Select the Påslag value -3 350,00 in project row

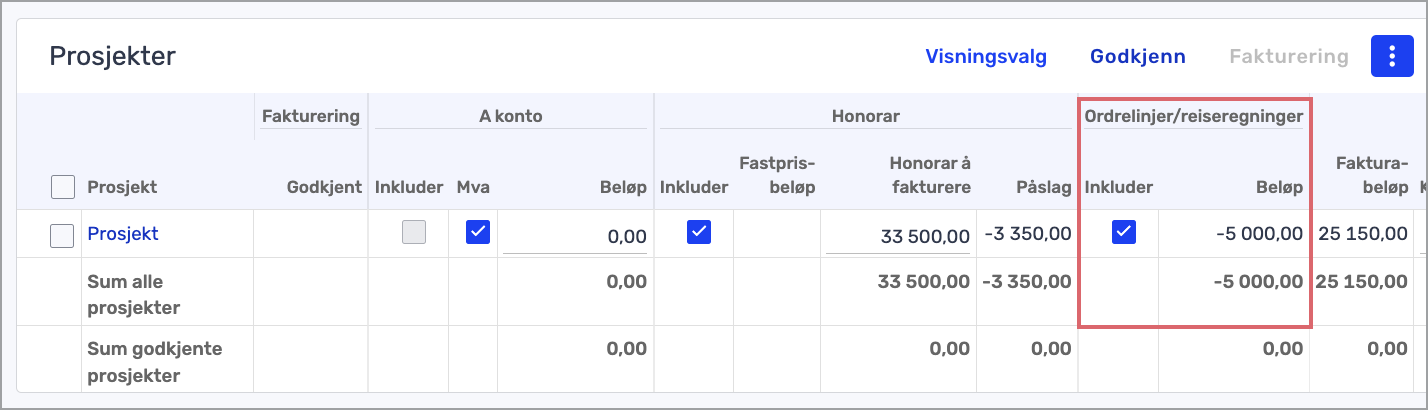[1029, 234]
